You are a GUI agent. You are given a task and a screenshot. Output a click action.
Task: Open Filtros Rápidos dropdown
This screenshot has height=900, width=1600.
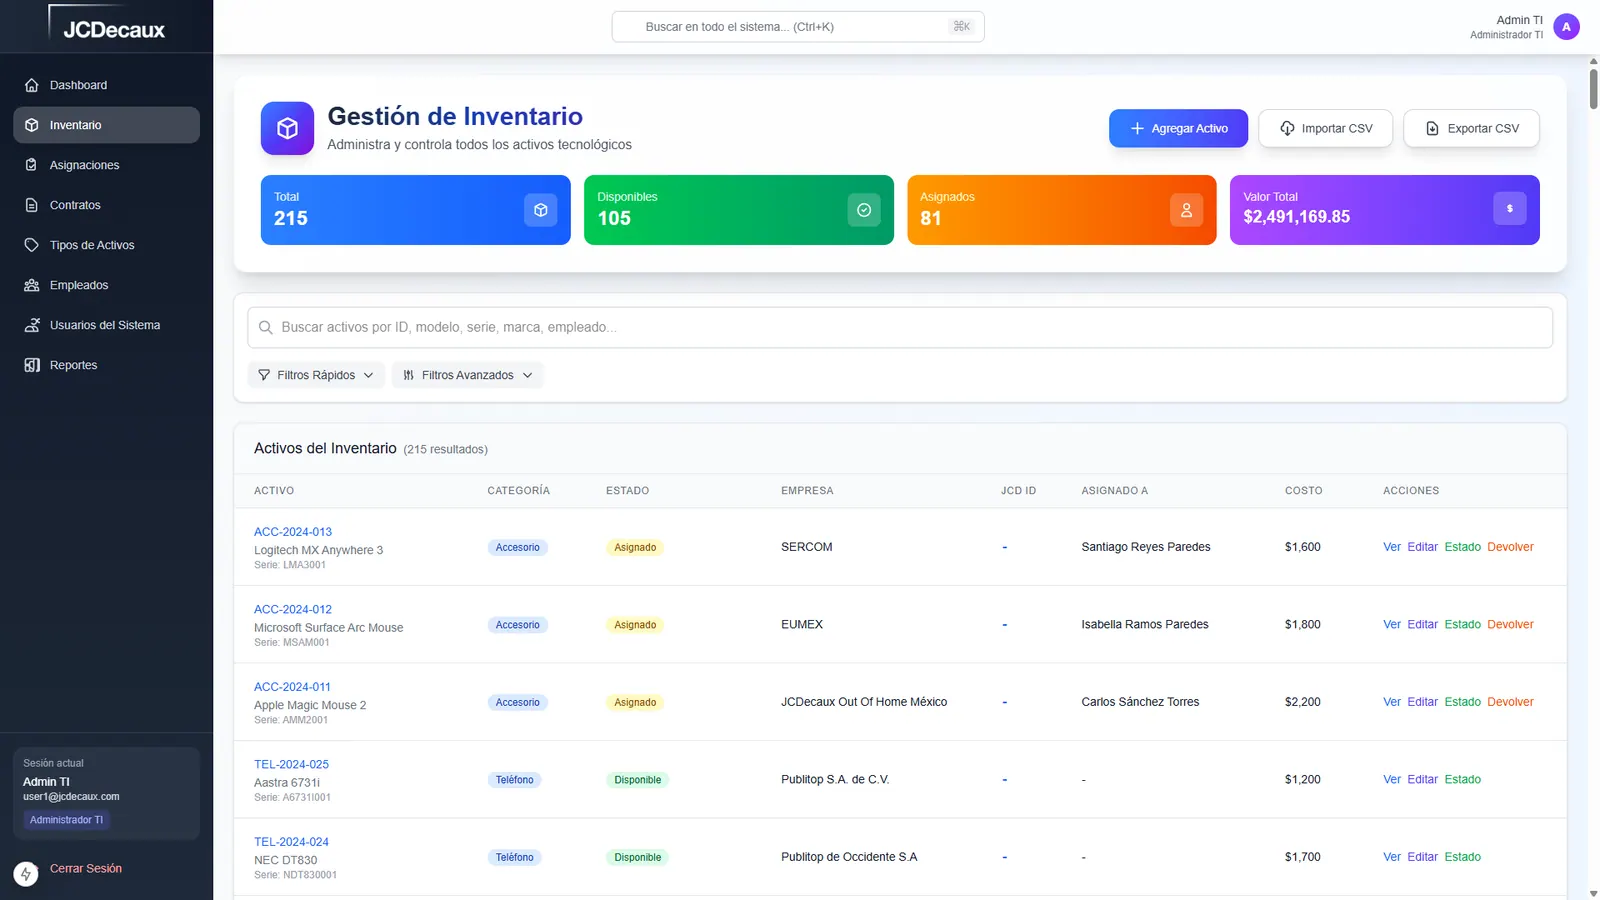pos(316,375)
